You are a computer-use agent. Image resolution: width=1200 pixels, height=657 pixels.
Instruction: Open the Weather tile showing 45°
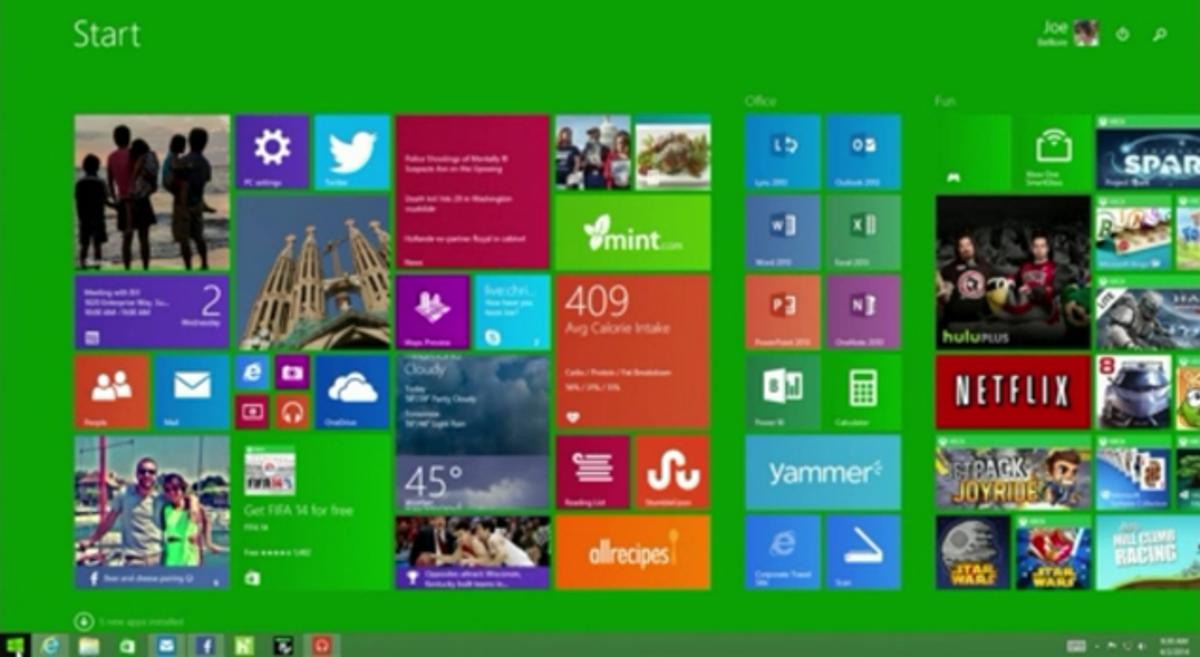pyautogui.click(x=472, y=432)
